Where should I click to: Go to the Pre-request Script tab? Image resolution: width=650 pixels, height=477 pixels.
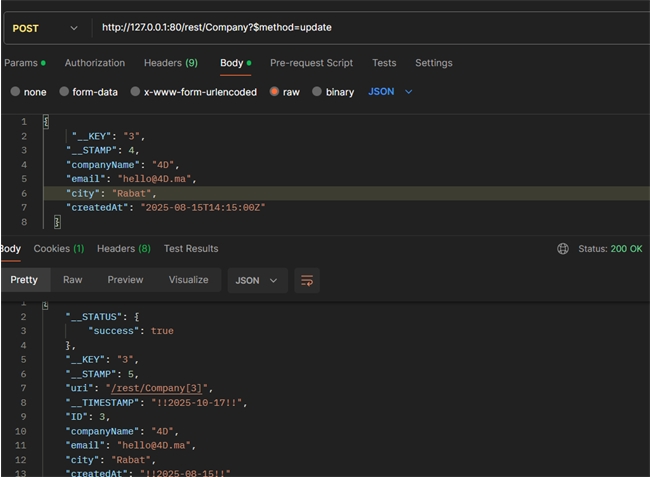pyautogui.click(x=311, y=63)
